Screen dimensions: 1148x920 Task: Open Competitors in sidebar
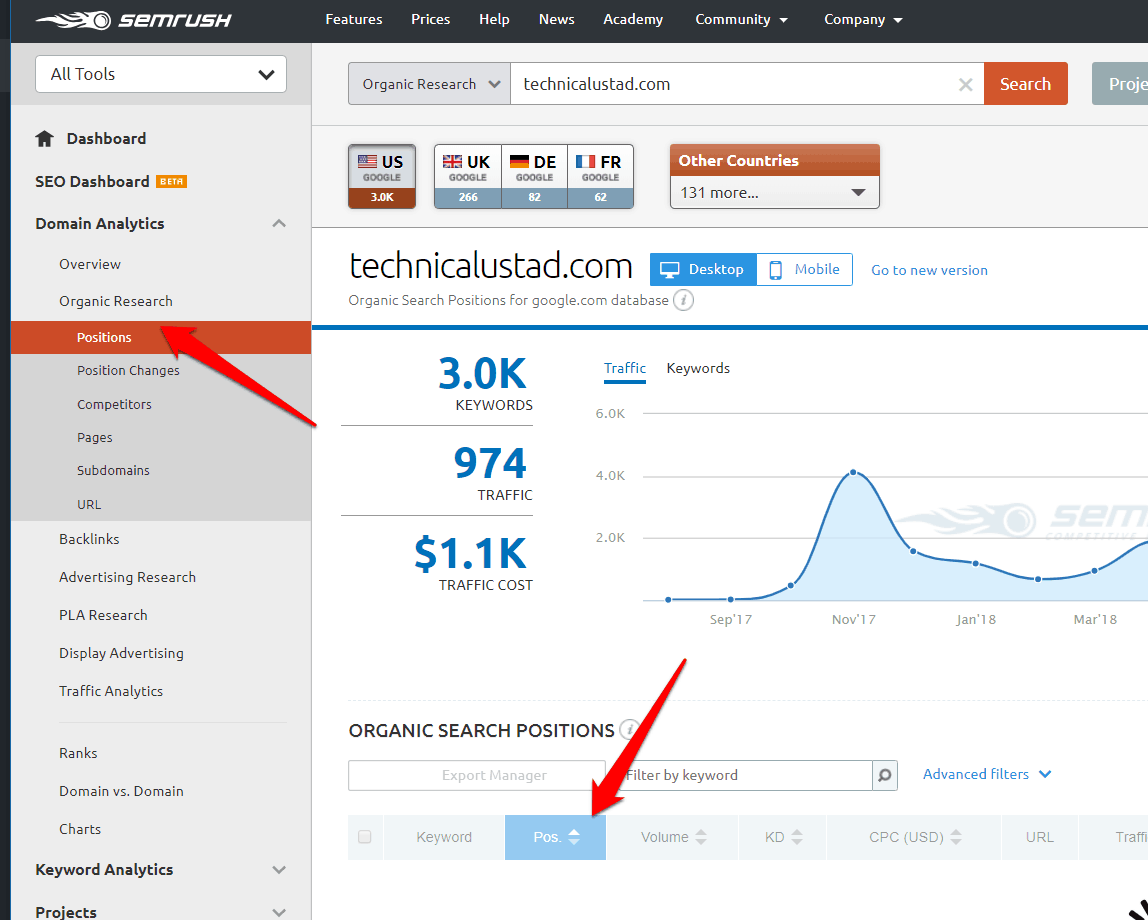pyautogui.click(x=114, y=404)
